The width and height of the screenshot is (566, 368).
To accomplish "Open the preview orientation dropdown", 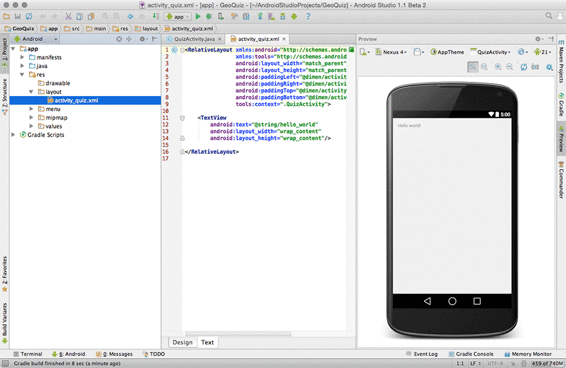I will [x=418, y=52].
